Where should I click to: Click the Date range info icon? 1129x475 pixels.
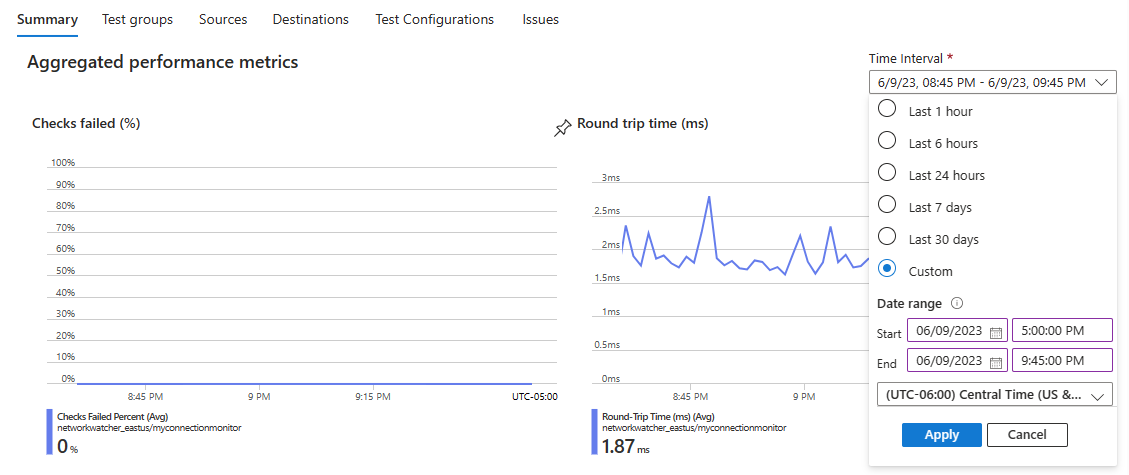[x=956, y=303]
